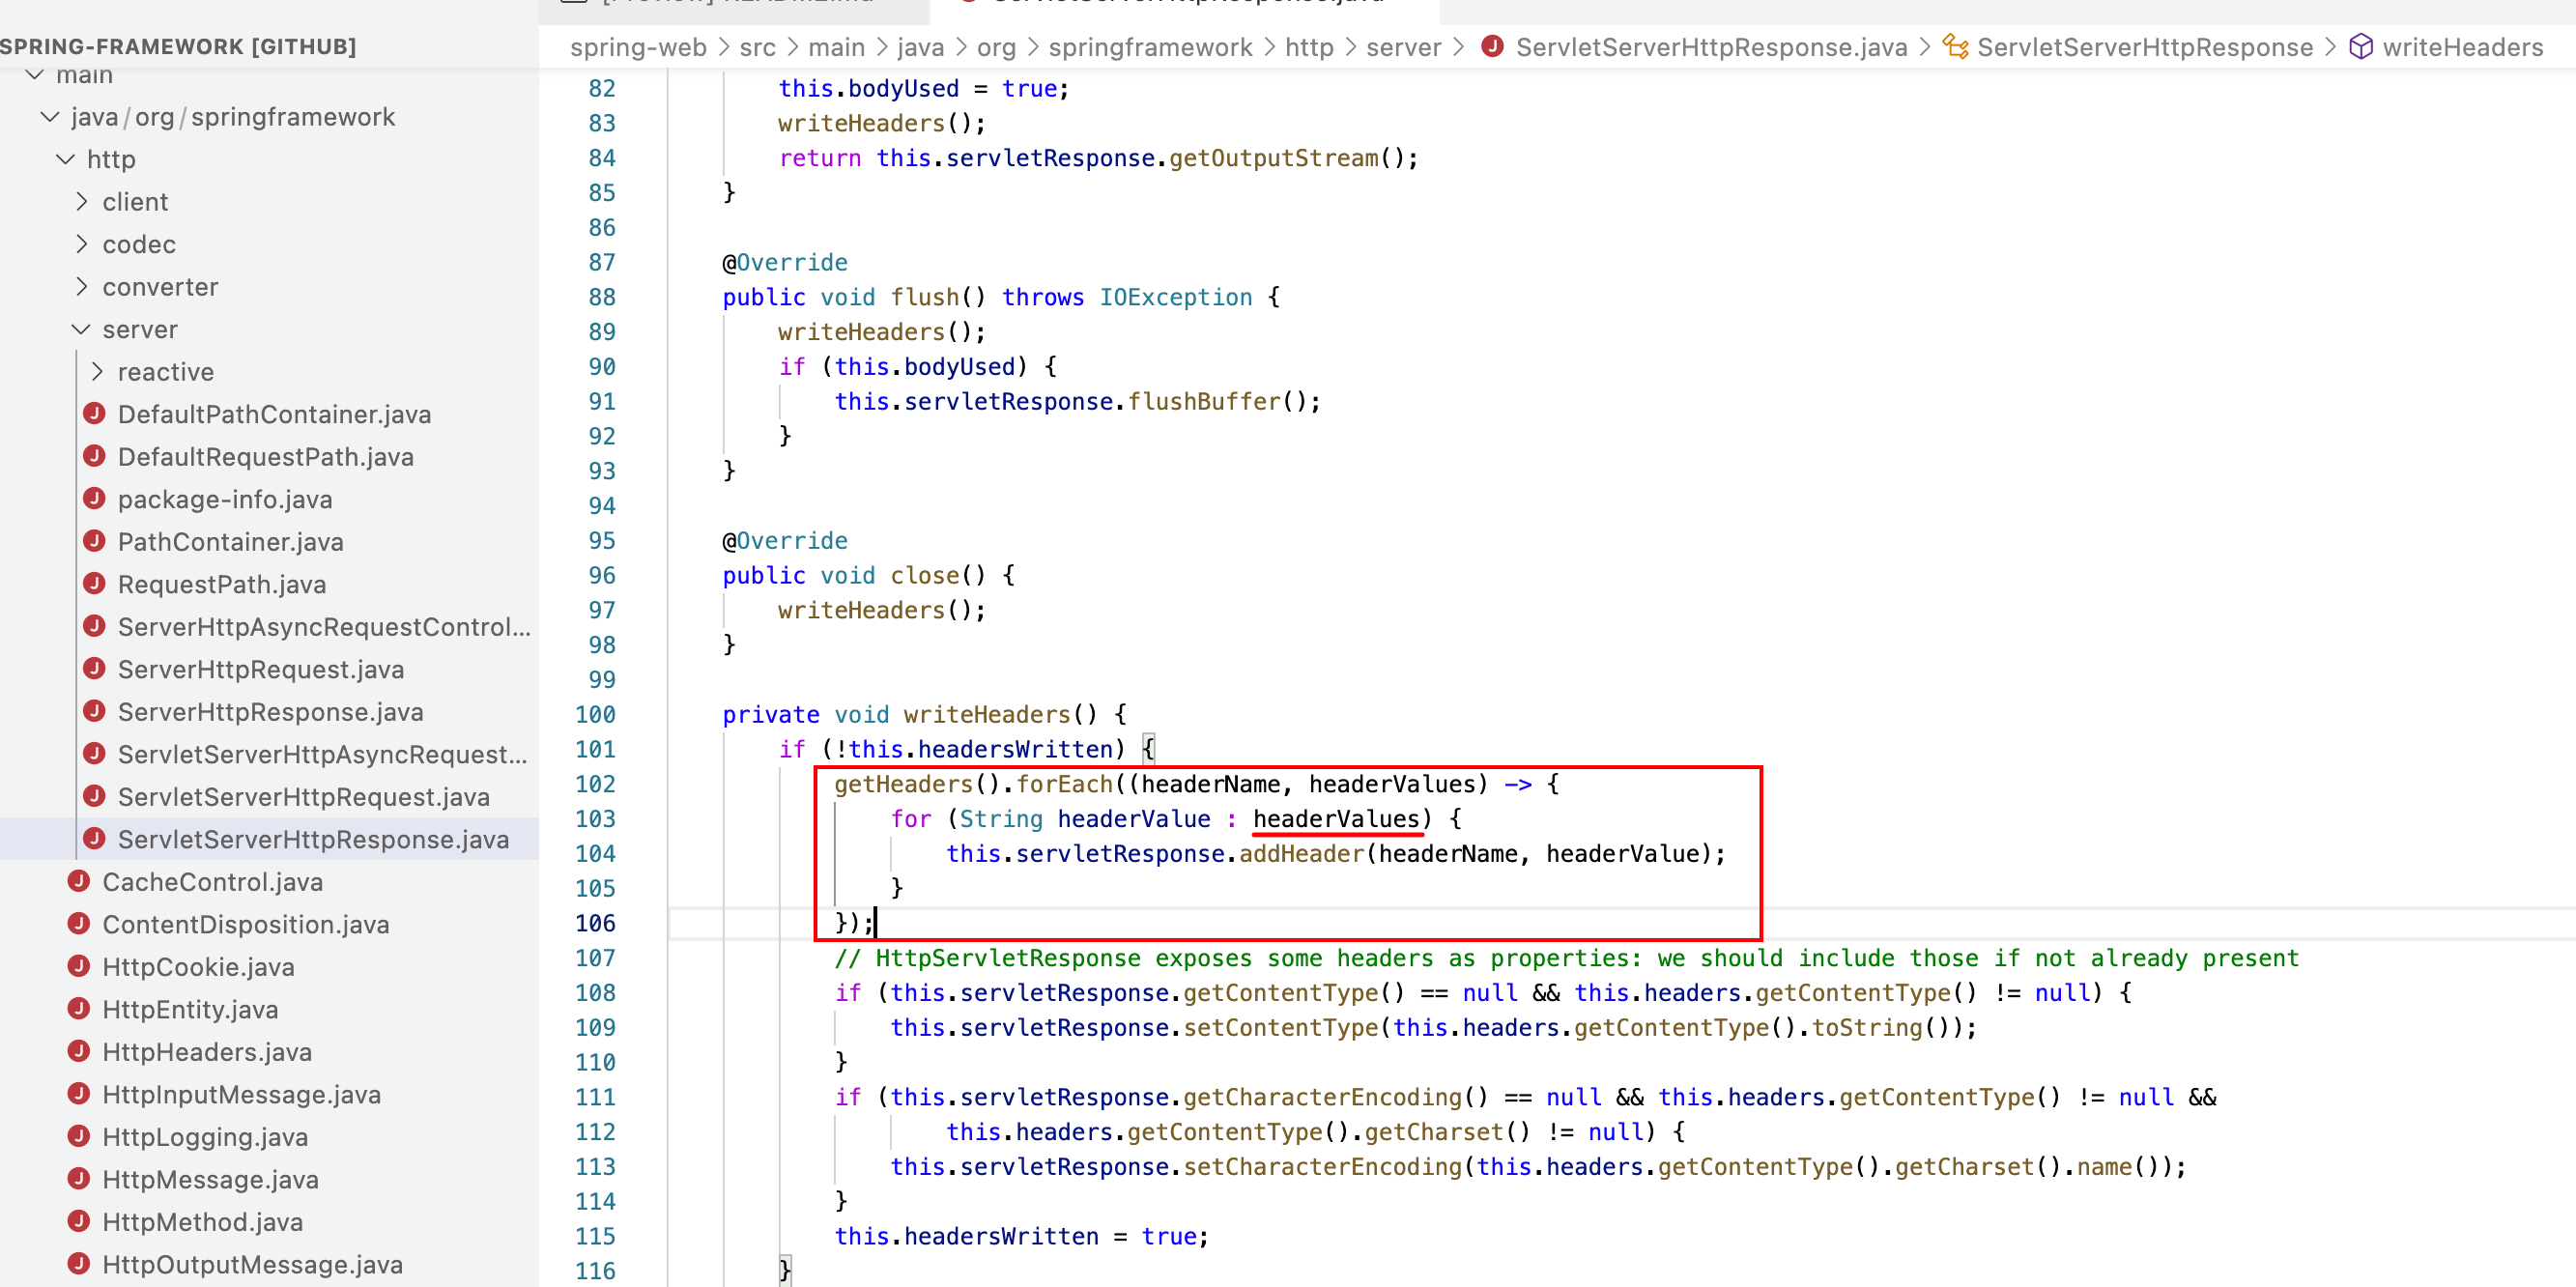Click spring-web breadcrumb segment
2576x1287 pixels.
(x=638, y=47)
